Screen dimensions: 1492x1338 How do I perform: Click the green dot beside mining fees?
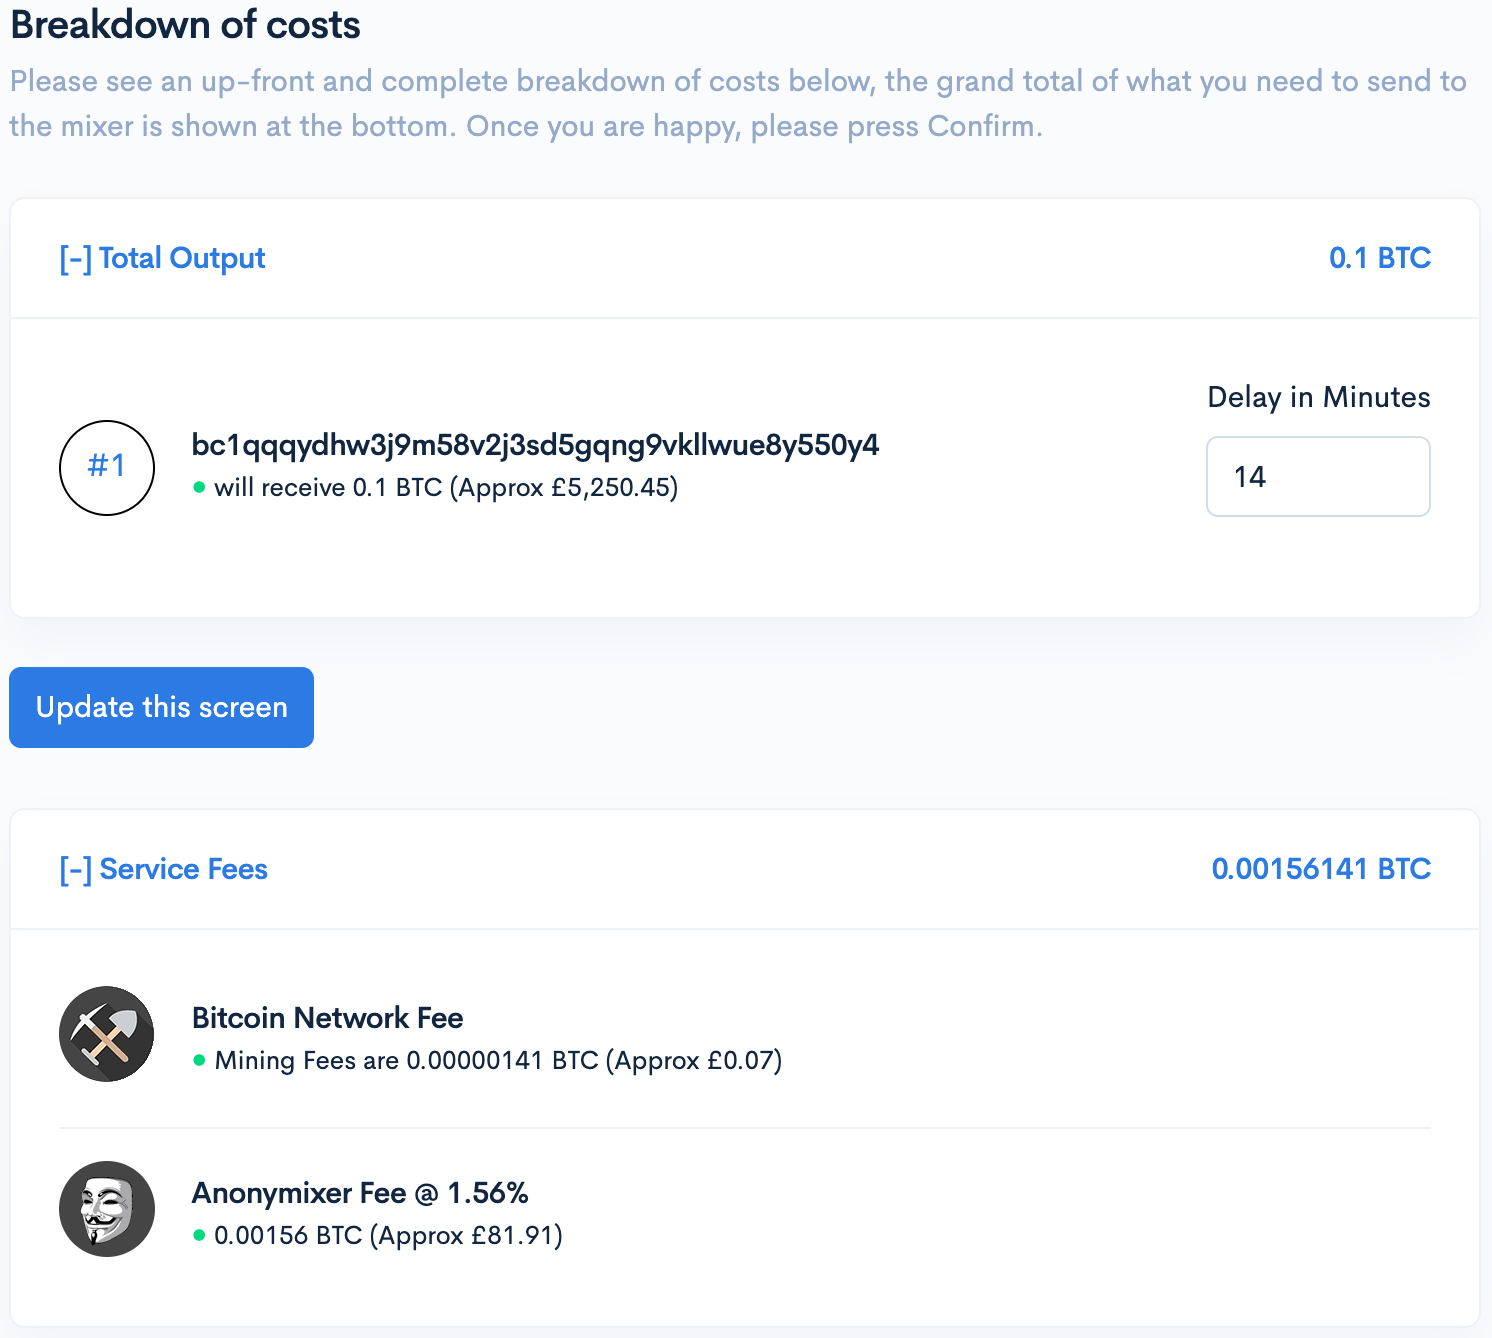[x=200, y=1061]
